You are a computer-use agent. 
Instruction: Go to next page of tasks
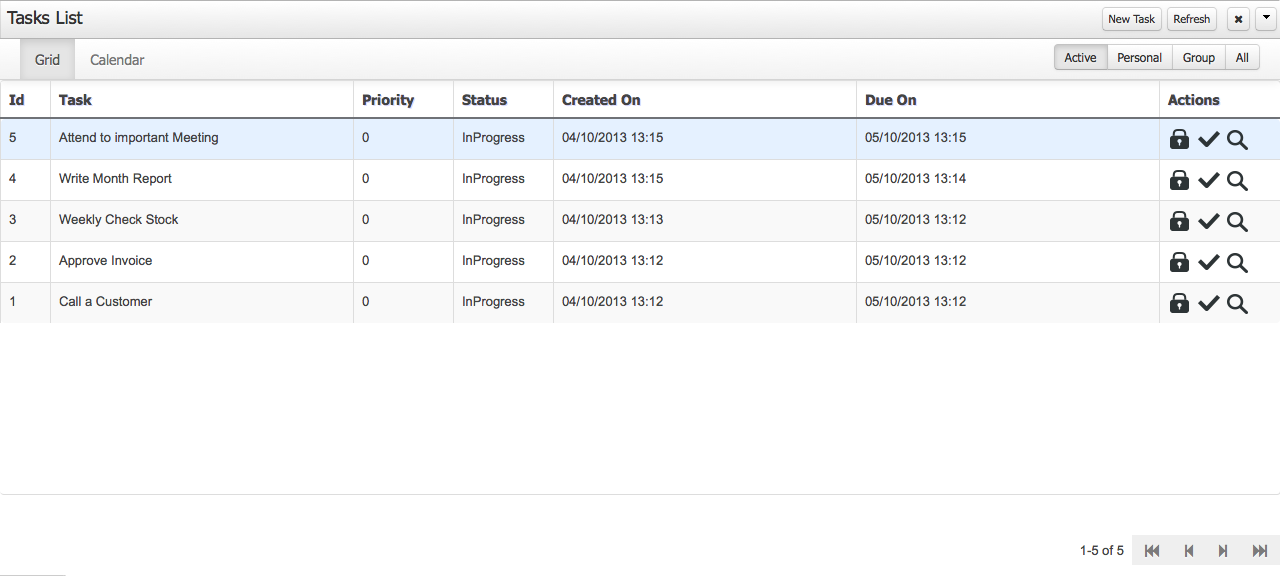tap(1223, 551)
